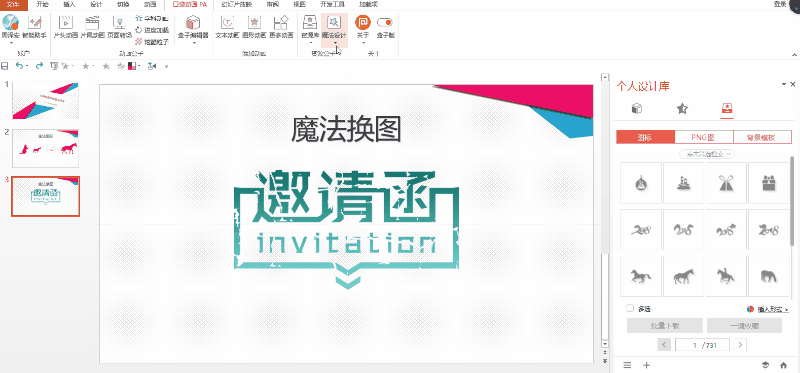The height and width of the screenshot is (373, 800).
Task: Click the particle effect item in ribbon
Action: click(x=152, y=42)
